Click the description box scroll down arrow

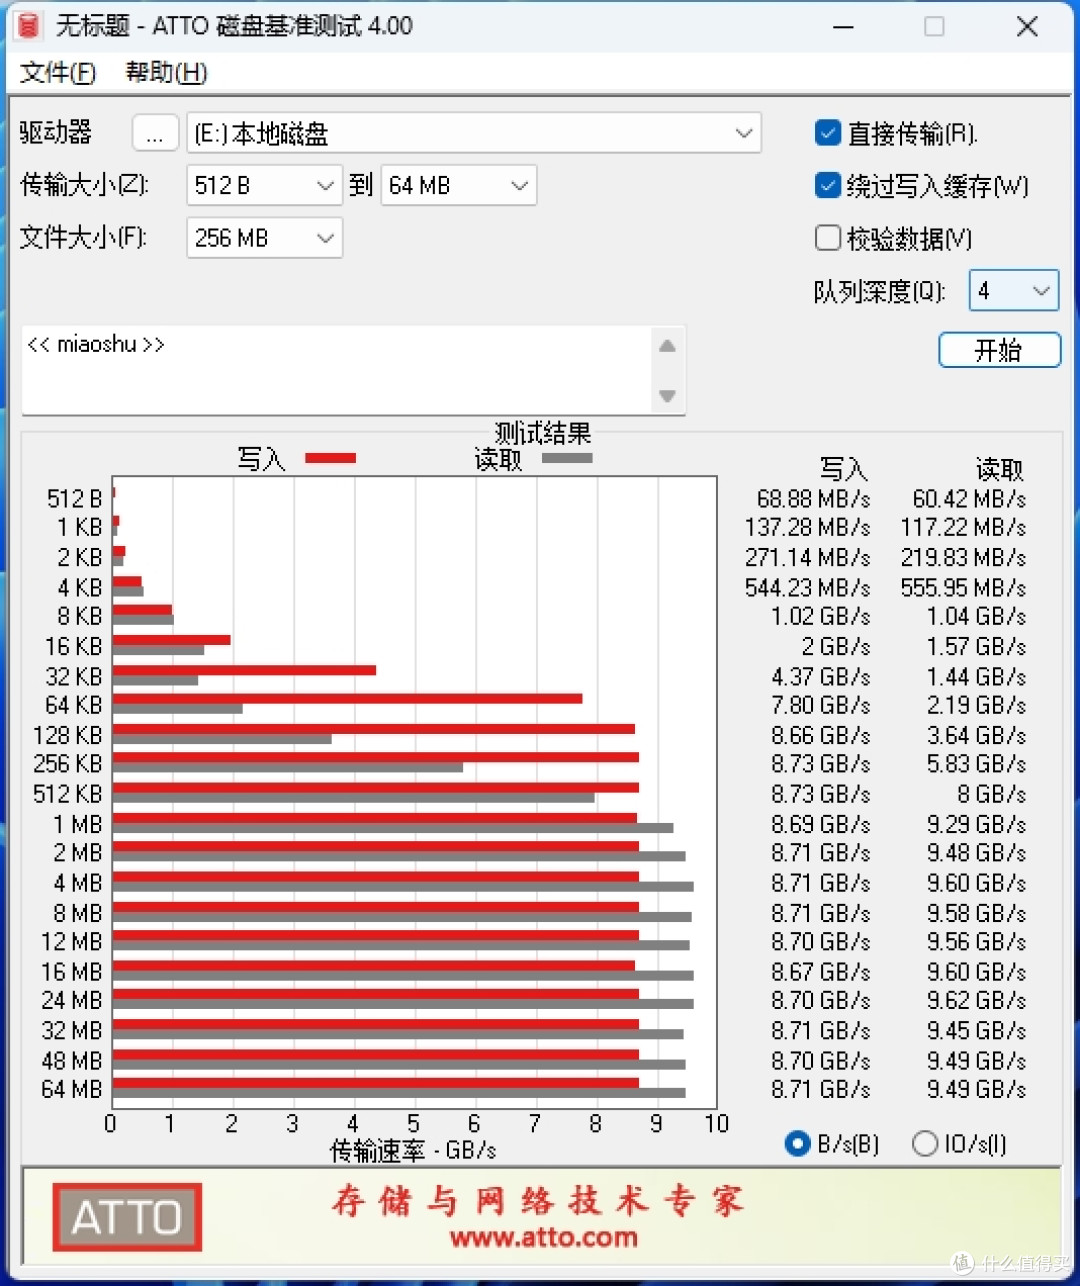click(x=667, y=396)
